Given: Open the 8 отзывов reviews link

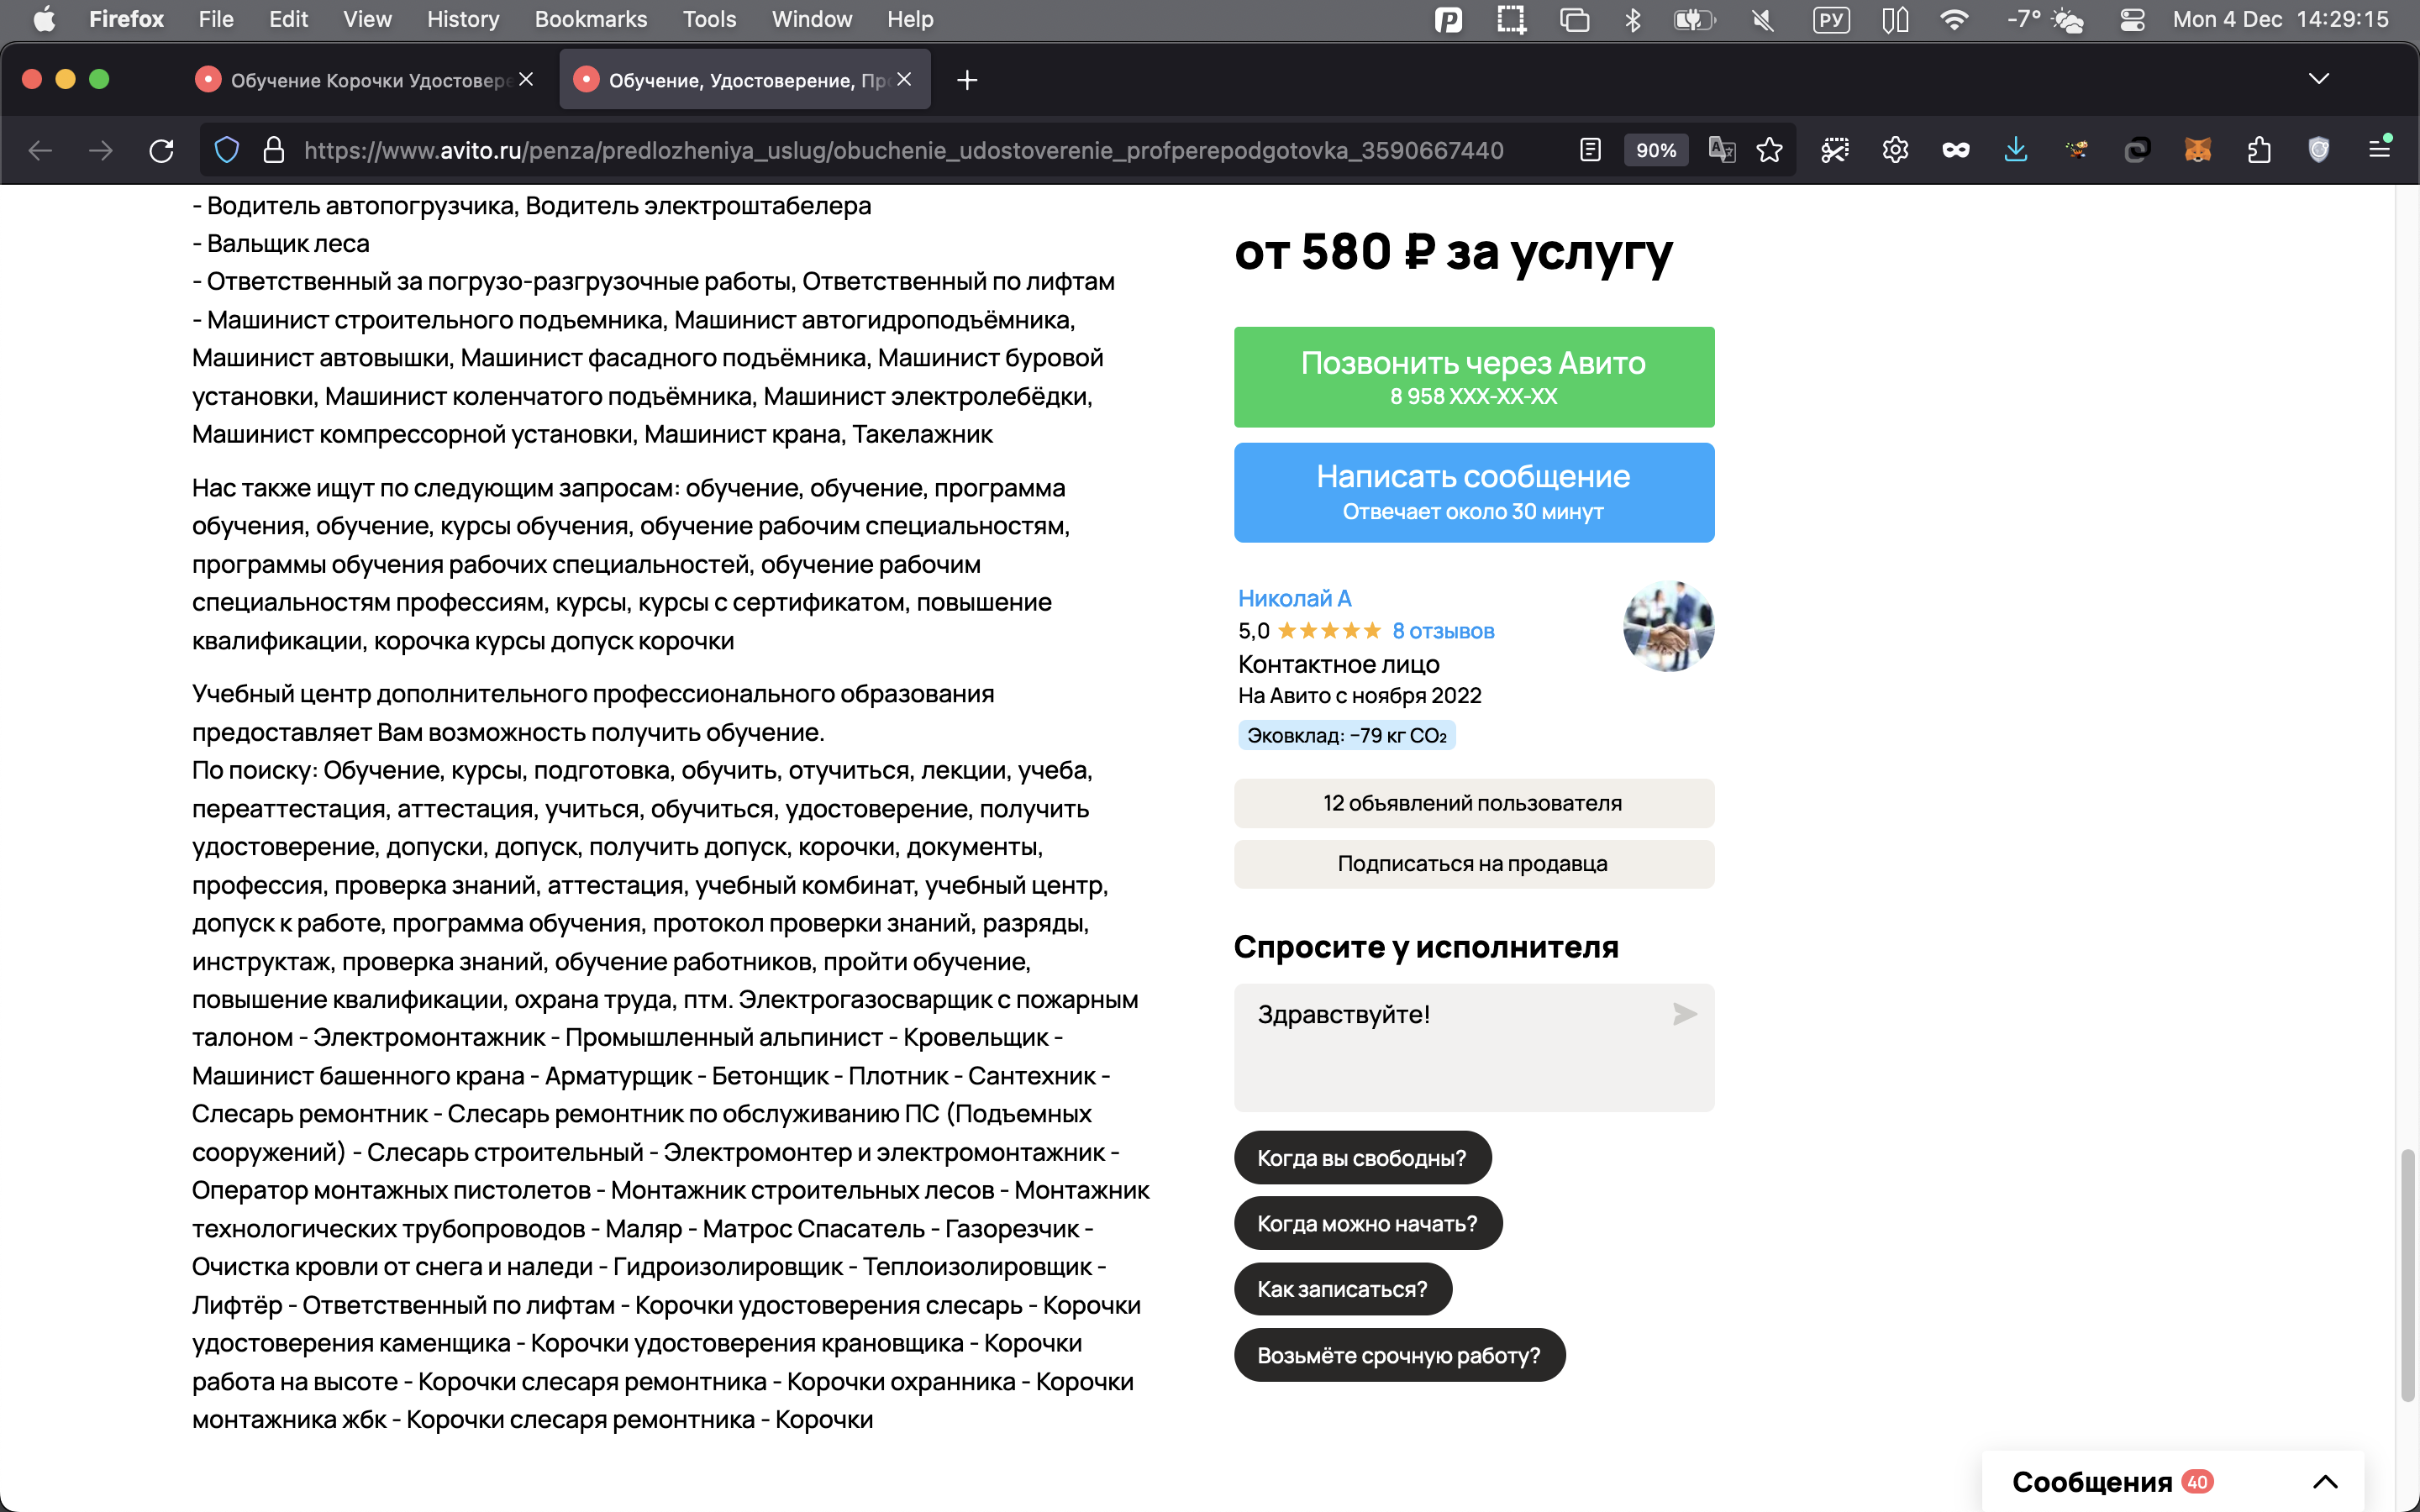Looking at the screenshot, I should click(1442, 631).
